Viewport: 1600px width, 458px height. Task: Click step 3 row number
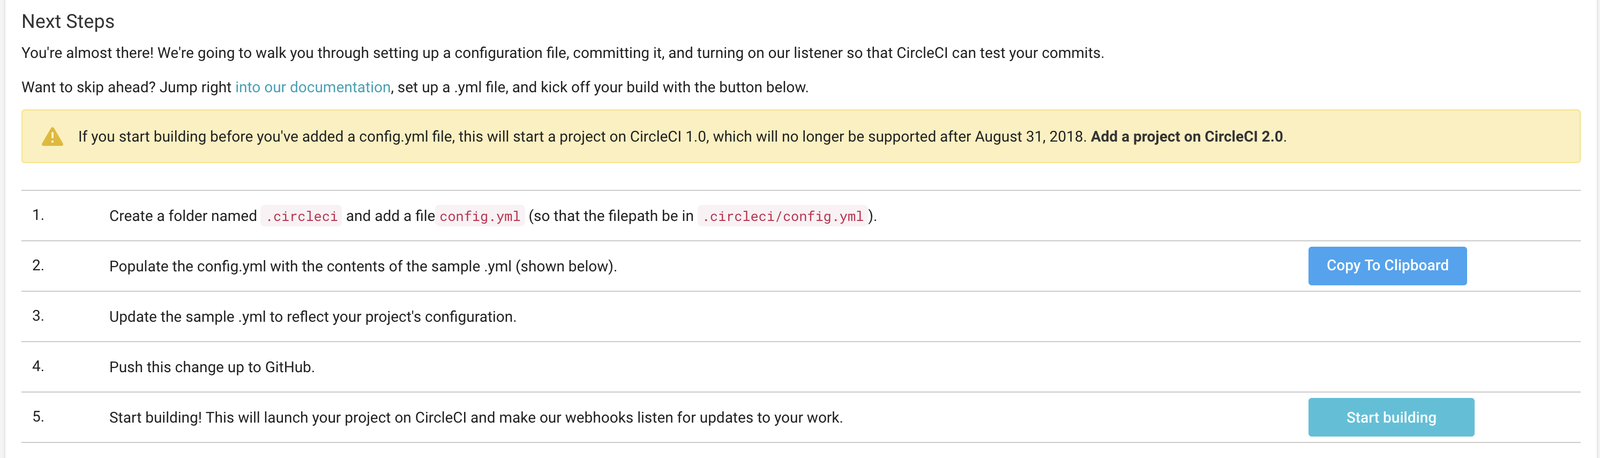coord(38,315)
